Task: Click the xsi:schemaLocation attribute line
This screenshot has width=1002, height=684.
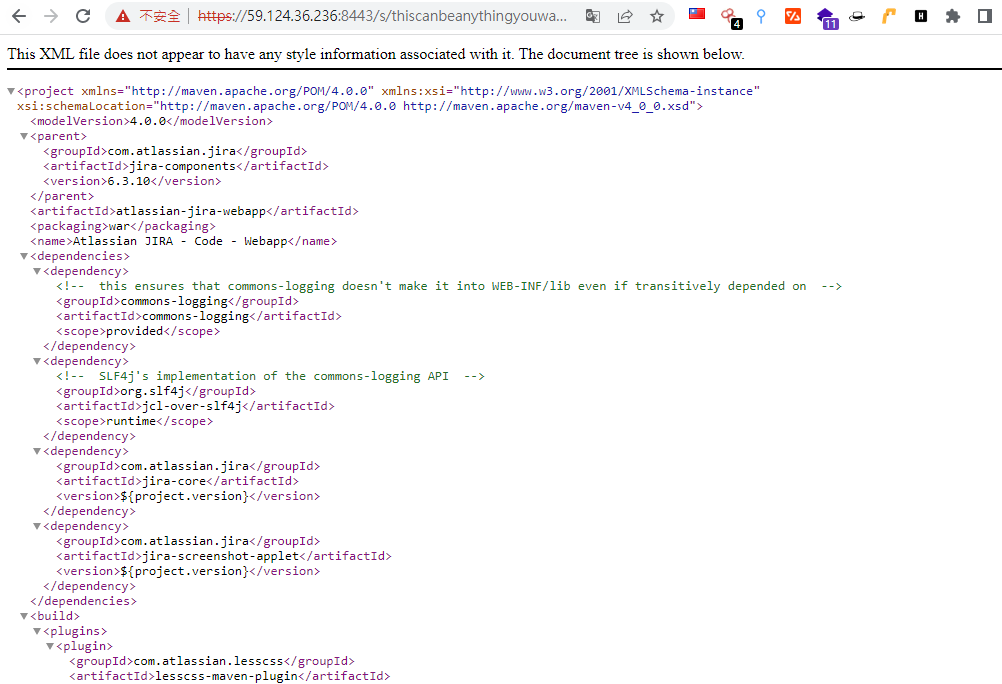Action: point(360,106)
